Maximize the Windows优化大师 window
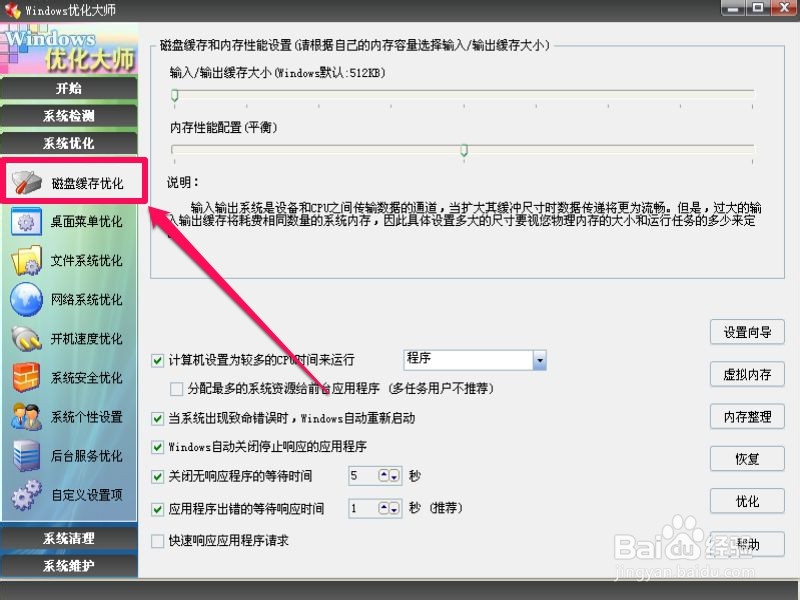This screenshot has height=600, width=800. click(x=758, y=8)
